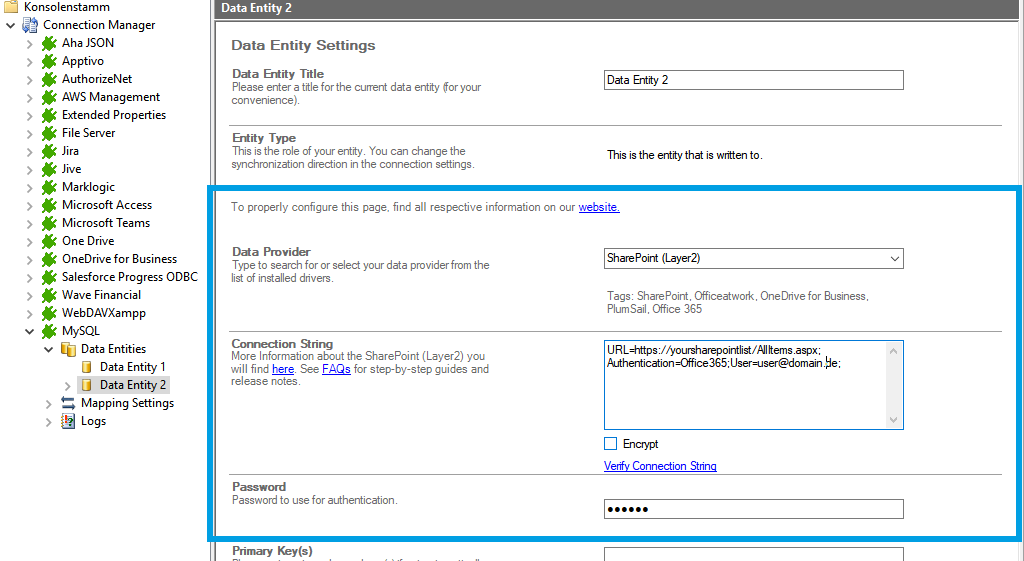Viewport: 1024px width, 561px height.
Task: Click the Mapping Settings arrows icon
Action: (68, 403)
